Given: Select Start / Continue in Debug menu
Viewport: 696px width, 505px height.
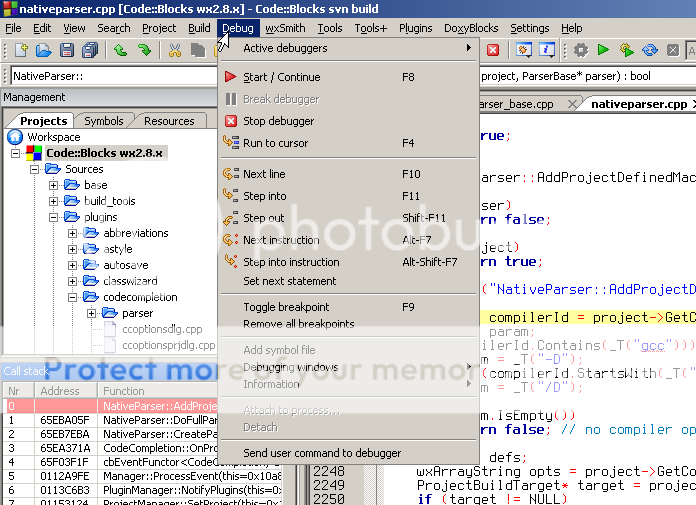Looking at the screenshot, I should [349, 77].
